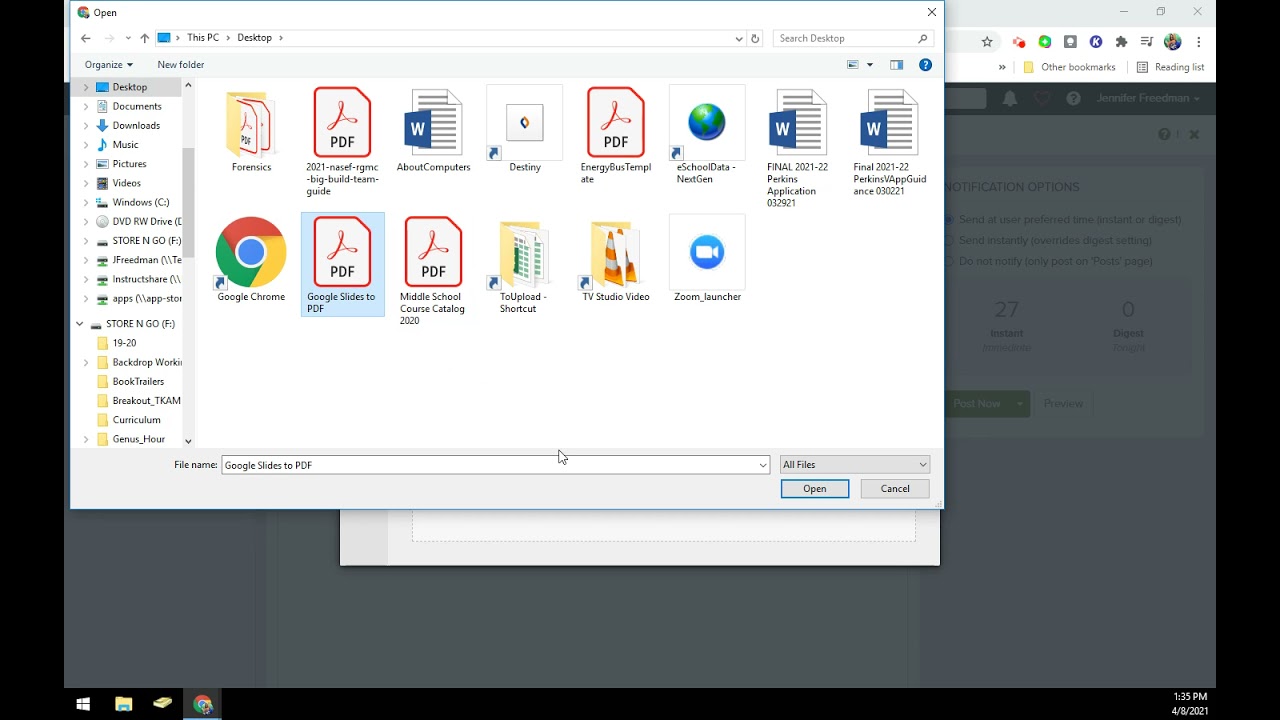The image size is (1280, 720).
Task: Open dialog help question mark icon
Action: coord(926,65)
